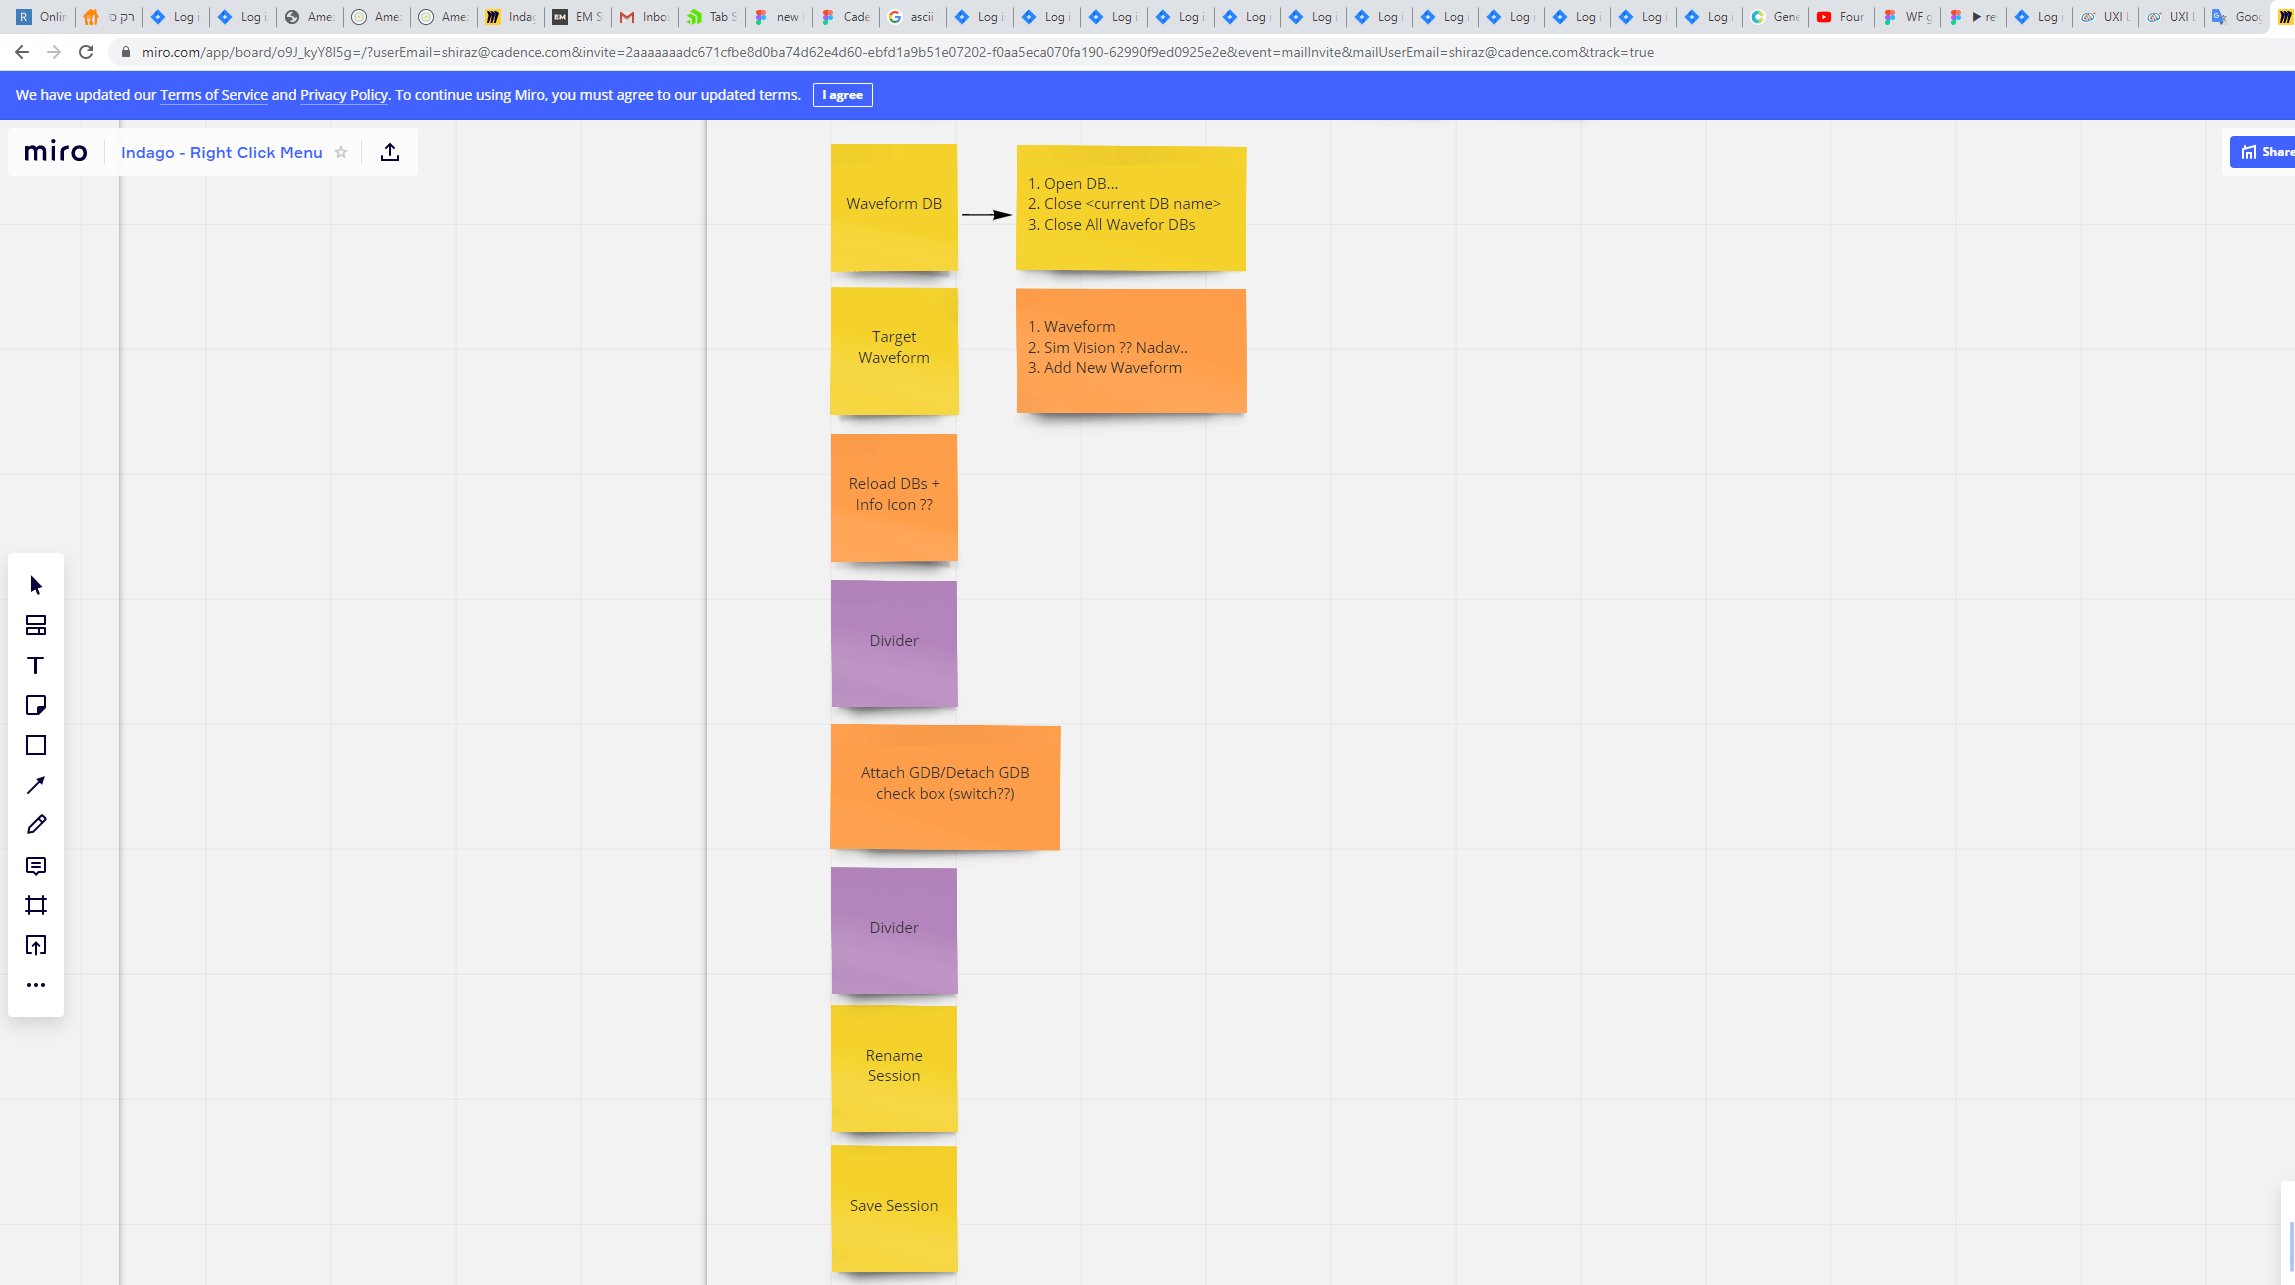The width and height of the screenshot is (2295, 1285).
Task: Select the Comment tool
Action: click(x=36, y=865)
